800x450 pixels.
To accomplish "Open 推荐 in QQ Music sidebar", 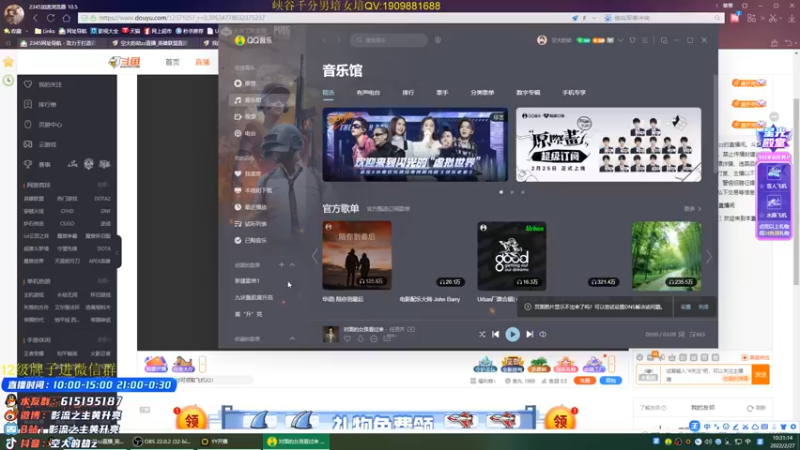I will point(245,83).
